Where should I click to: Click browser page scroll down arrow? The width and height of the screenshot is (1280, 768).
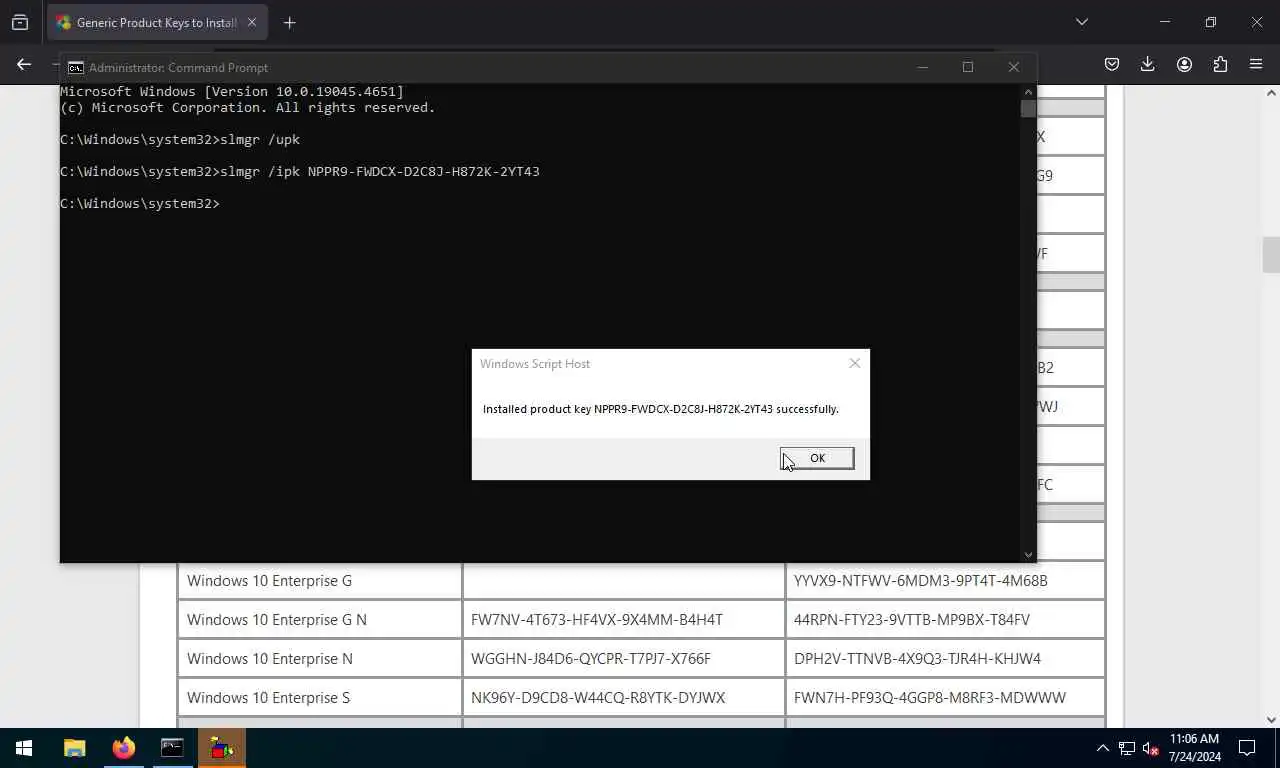pyautogui.click(x=1271, y=719)
